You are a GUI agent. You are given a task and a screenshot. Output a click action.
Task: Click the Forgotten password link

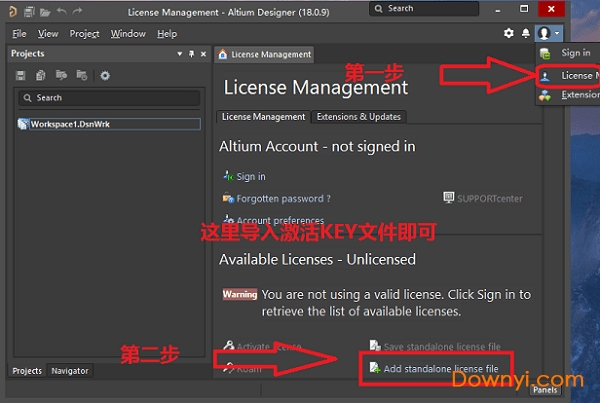pos(283,198)
